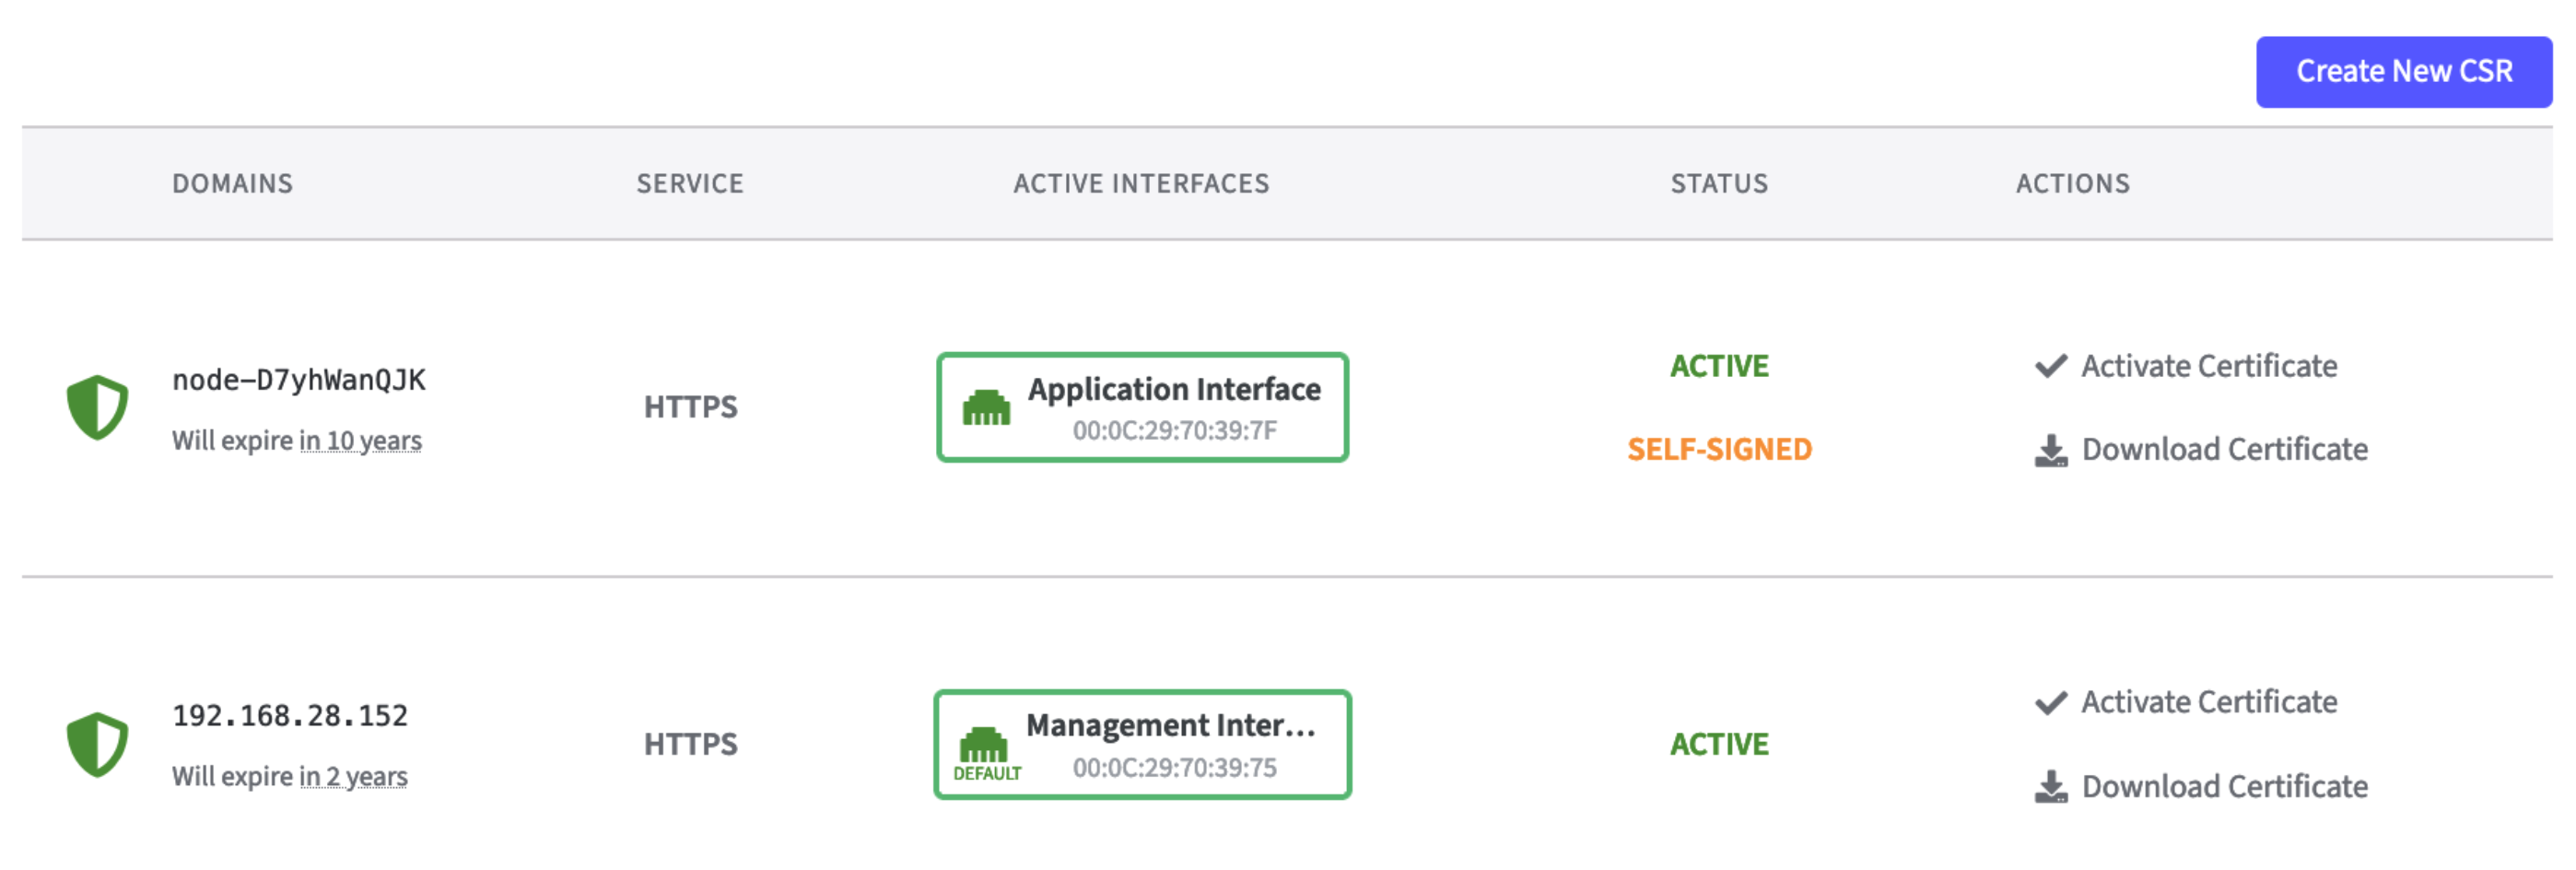Click the 'in 2 years' expiry text
This screenshot has width=2576, height=870.
[x=353, y=777]
